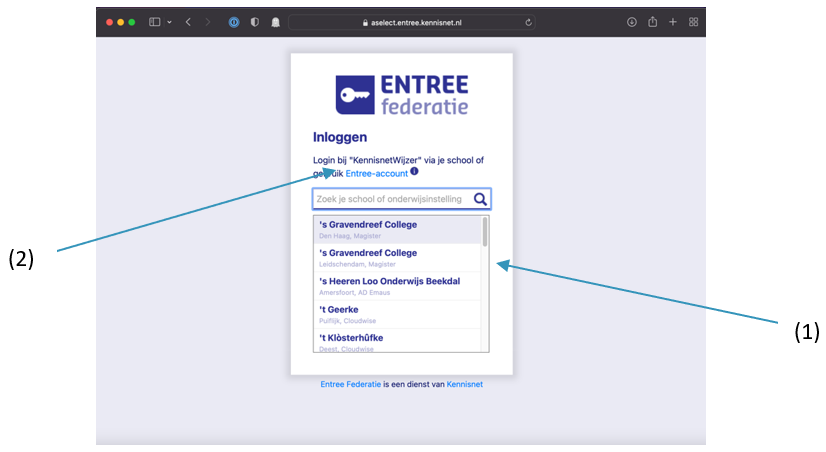Go back with the back arrow

tap(188, 22)
